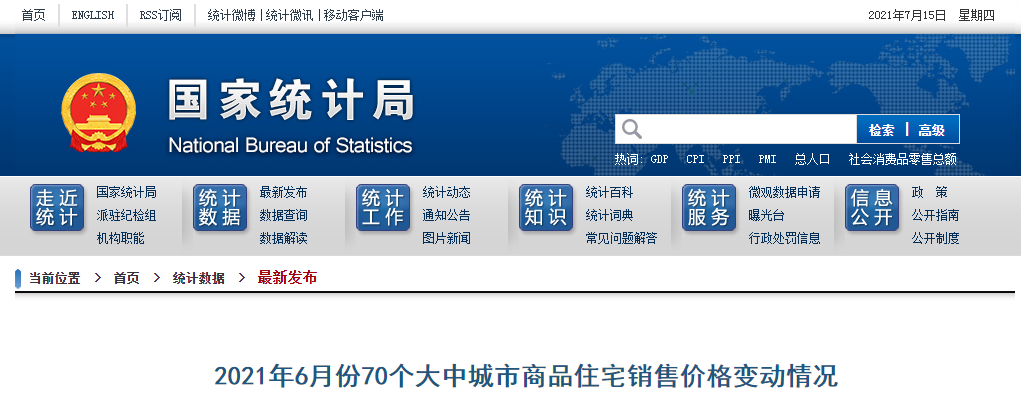Select hot word PPI
1021x396 pixels.
[x=731, y=160]
